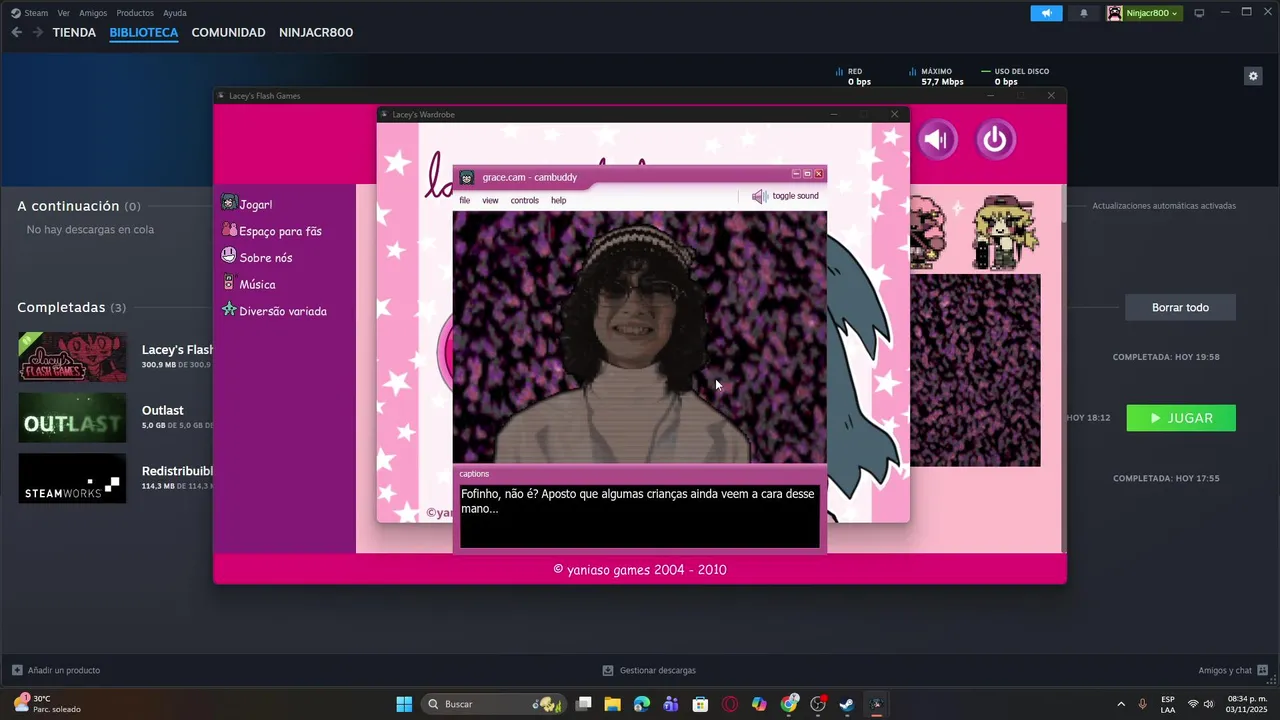
Task: Click the captions text box
Action: (640, 516)
